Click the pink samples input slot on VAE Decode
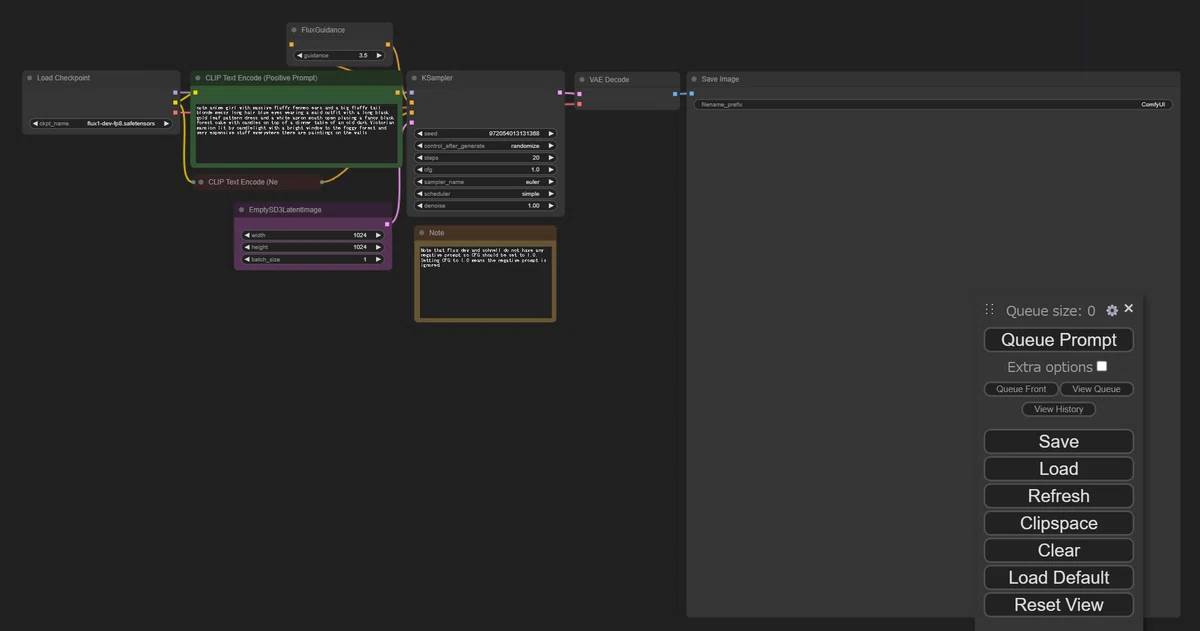 tap(579, 94)
